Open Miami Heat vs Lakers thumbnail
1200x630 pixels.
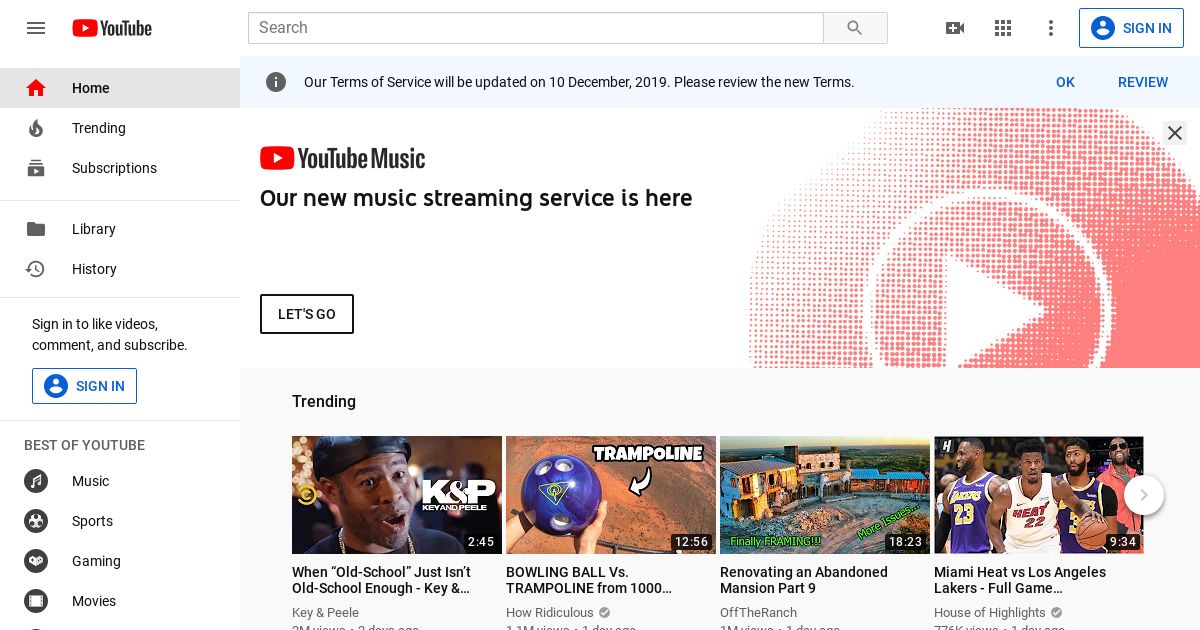1039,495
